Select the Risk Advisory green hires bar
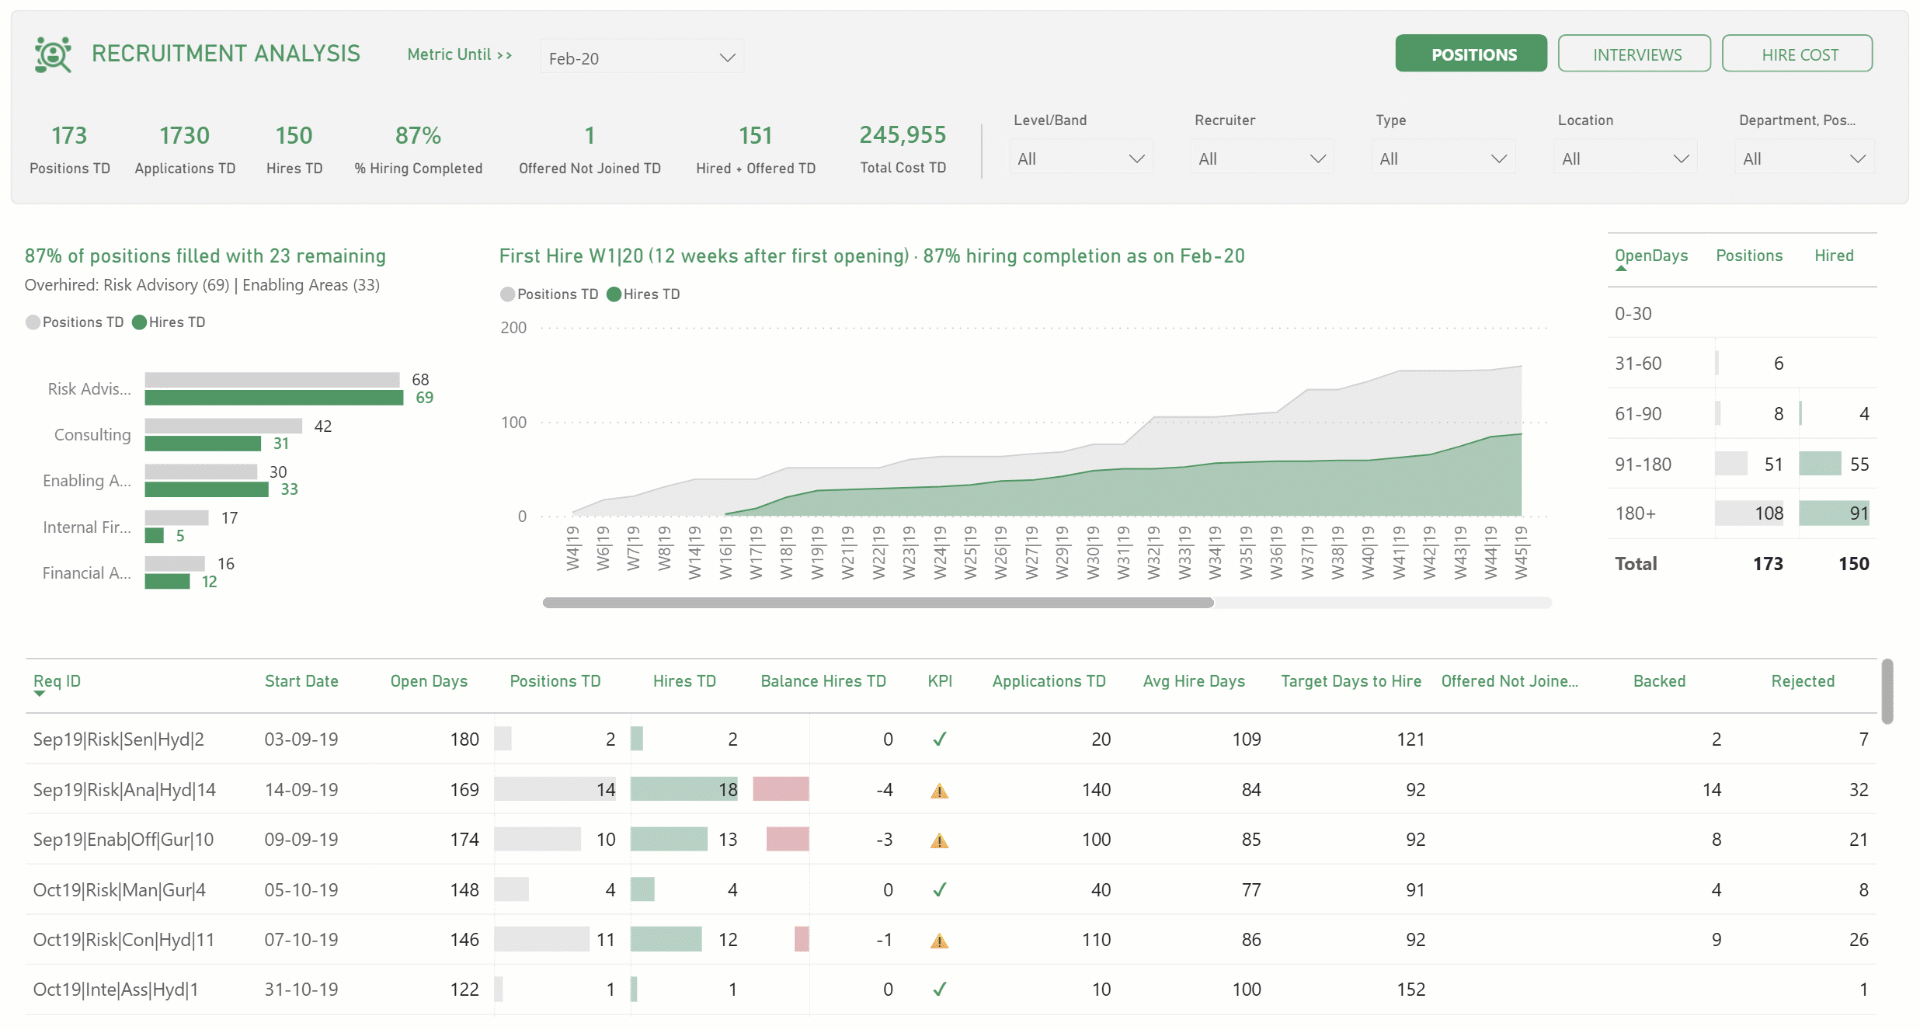1920x1030 pixels. [274, 398]
